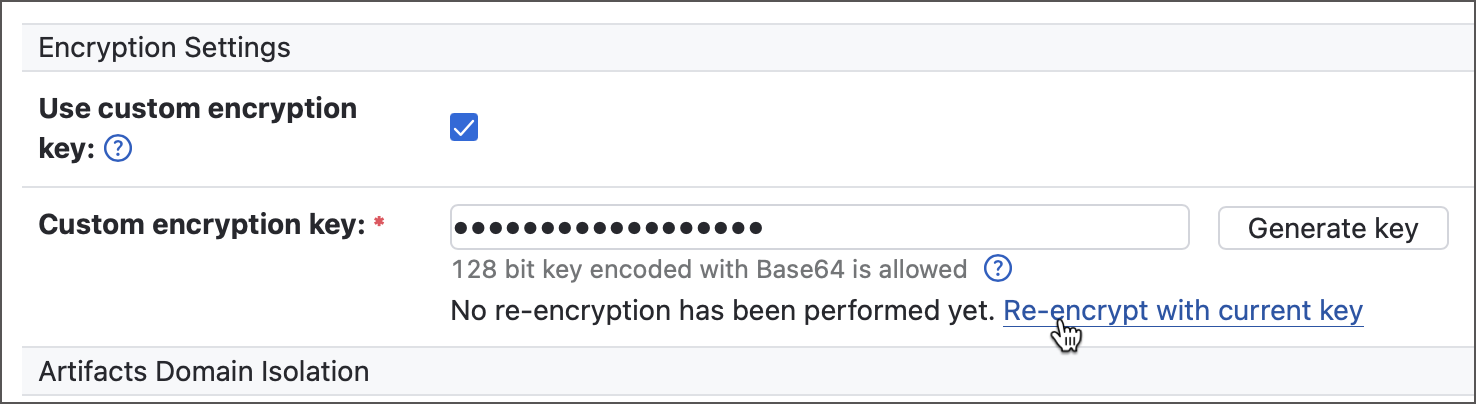Click the Encryption Settings section header
This screenshot has width=1476, height=404.
[164, 47]
